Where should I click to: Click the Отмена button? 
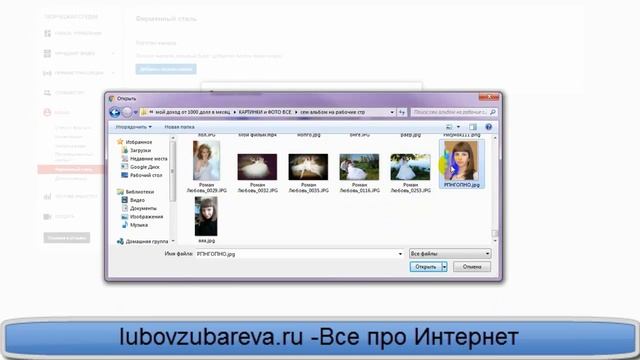click(472, 267)
